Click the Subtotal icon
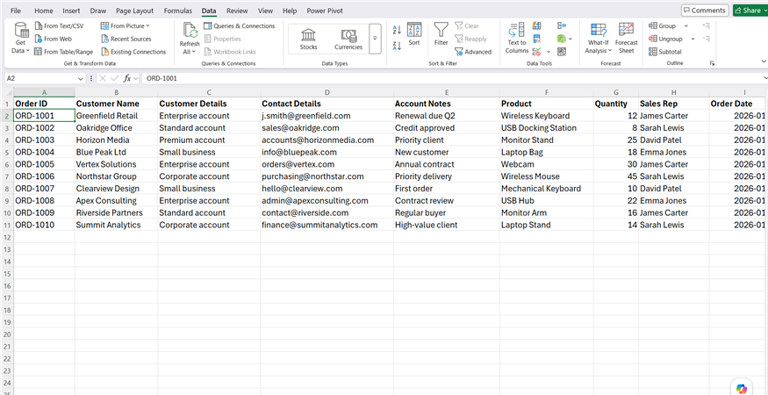The image size is (768, 395). pyautogui.click(x=665, y=51)
